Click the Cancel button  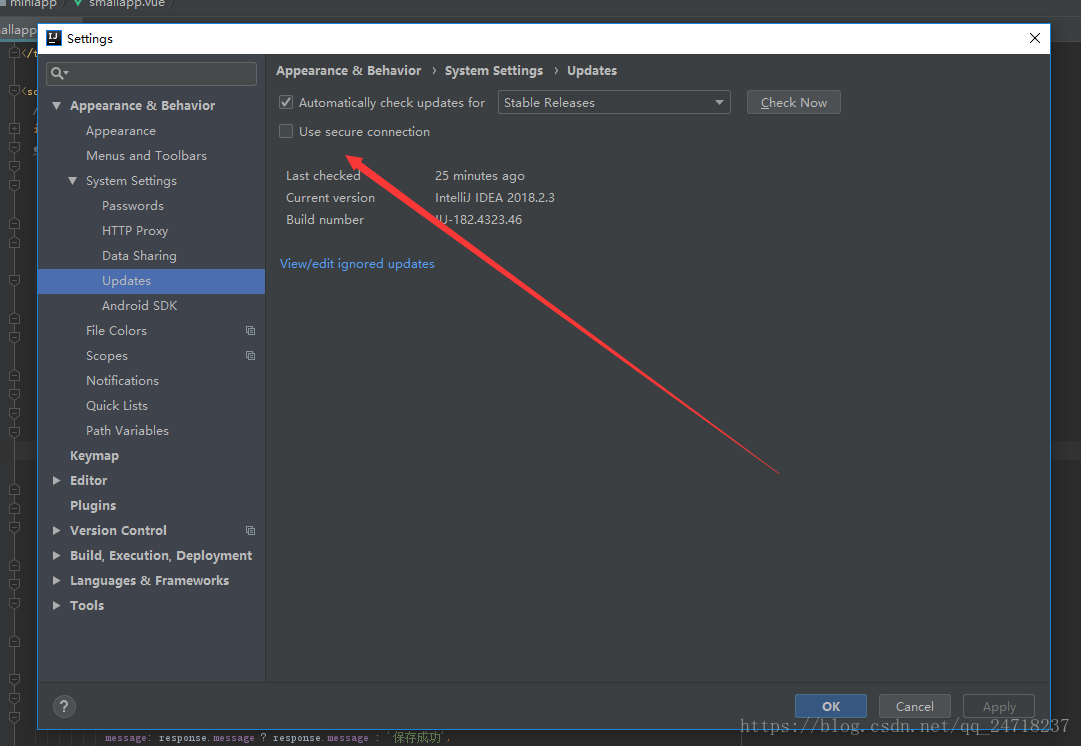pyautogui.click(x=914, y=706)
